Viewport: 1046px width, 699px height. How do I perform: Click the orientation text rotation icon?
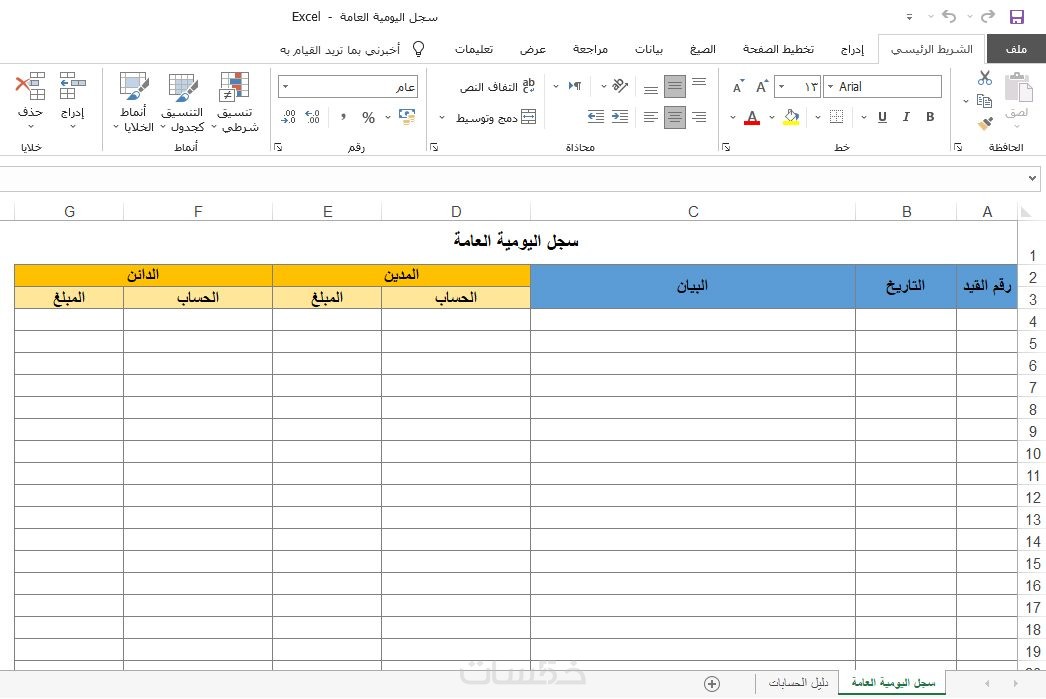(x=620, y=85)
